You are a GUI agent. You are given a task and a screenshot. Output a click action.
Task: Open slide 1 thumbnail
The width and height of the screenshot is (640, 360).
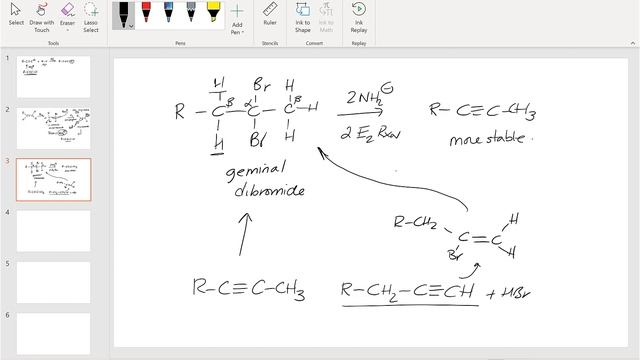53,77
